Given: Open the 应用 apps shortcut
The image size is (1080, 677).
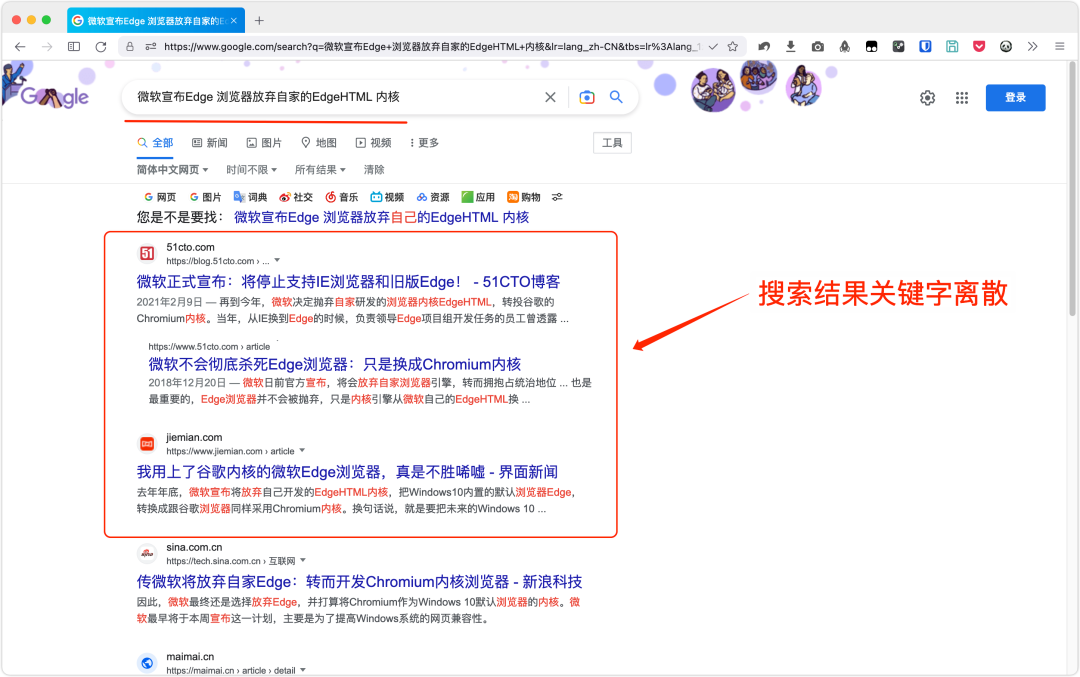Looking at the screenshot, I should tap(478, 197).
